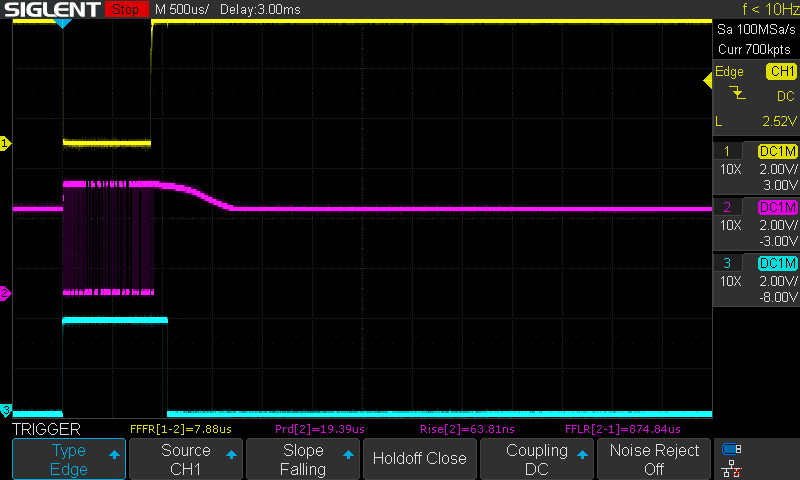Click the cyan DC1M coupling badge

(x=778, y=264)
